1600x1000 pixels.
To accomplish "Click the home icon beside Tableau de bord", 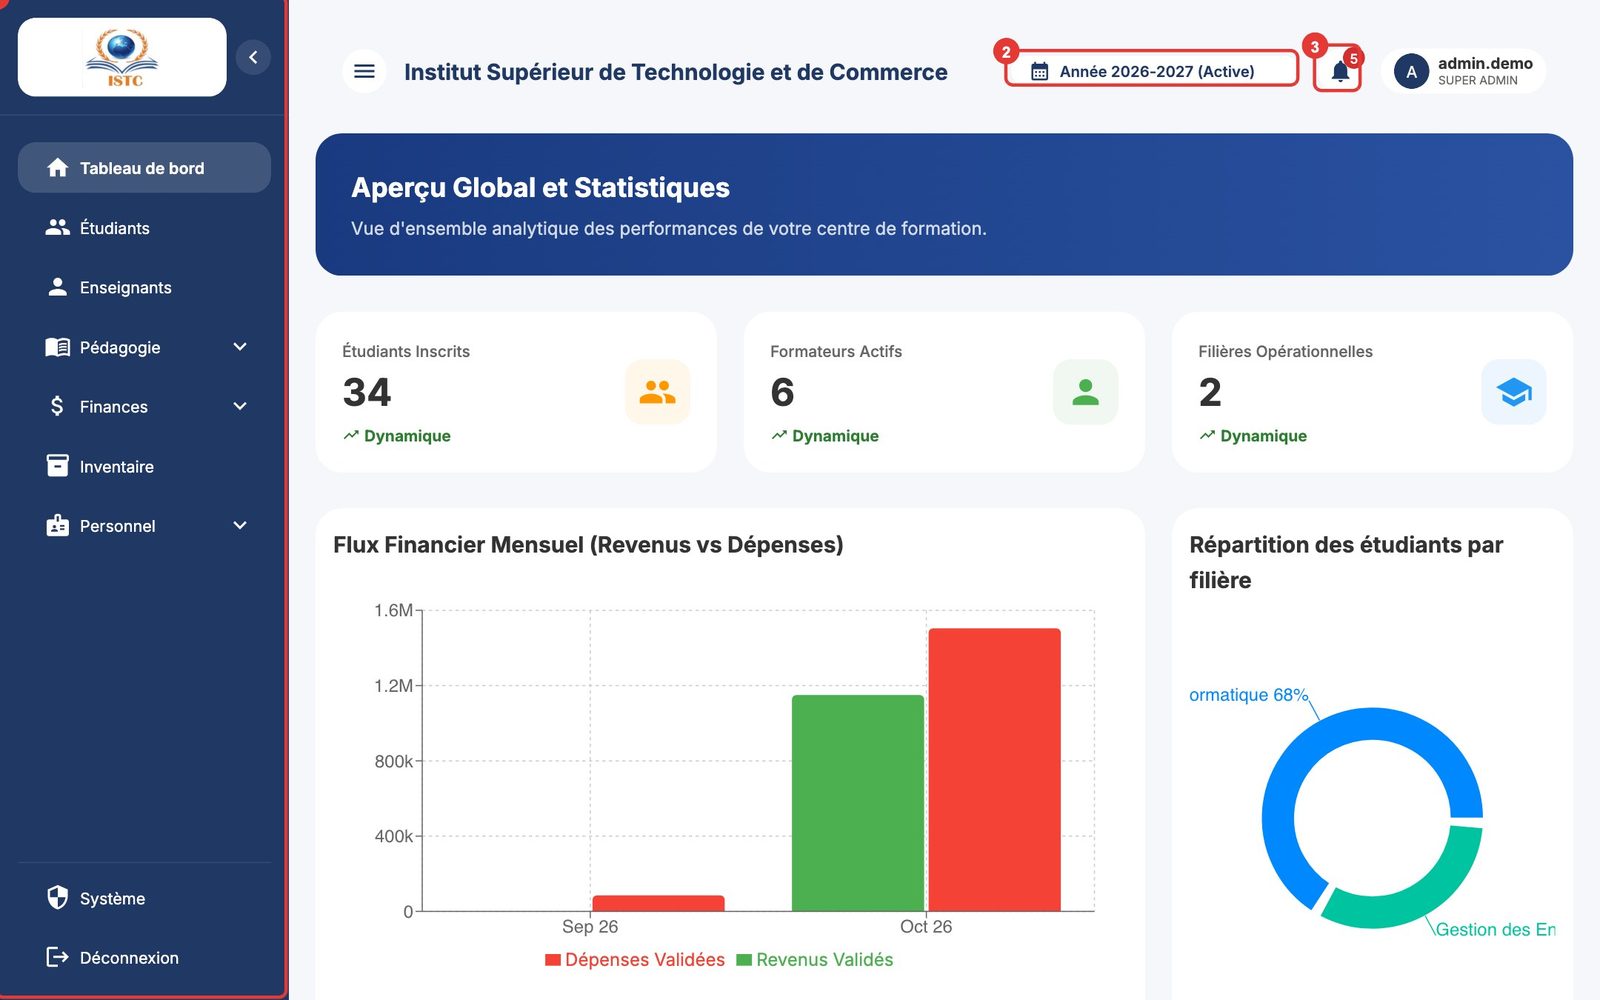I will click(58, 168).
